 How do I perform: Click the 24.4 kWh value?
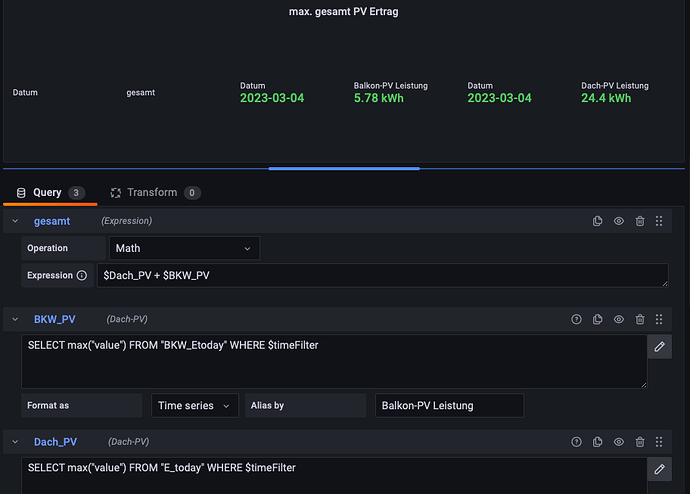click(x=606, y=98)
